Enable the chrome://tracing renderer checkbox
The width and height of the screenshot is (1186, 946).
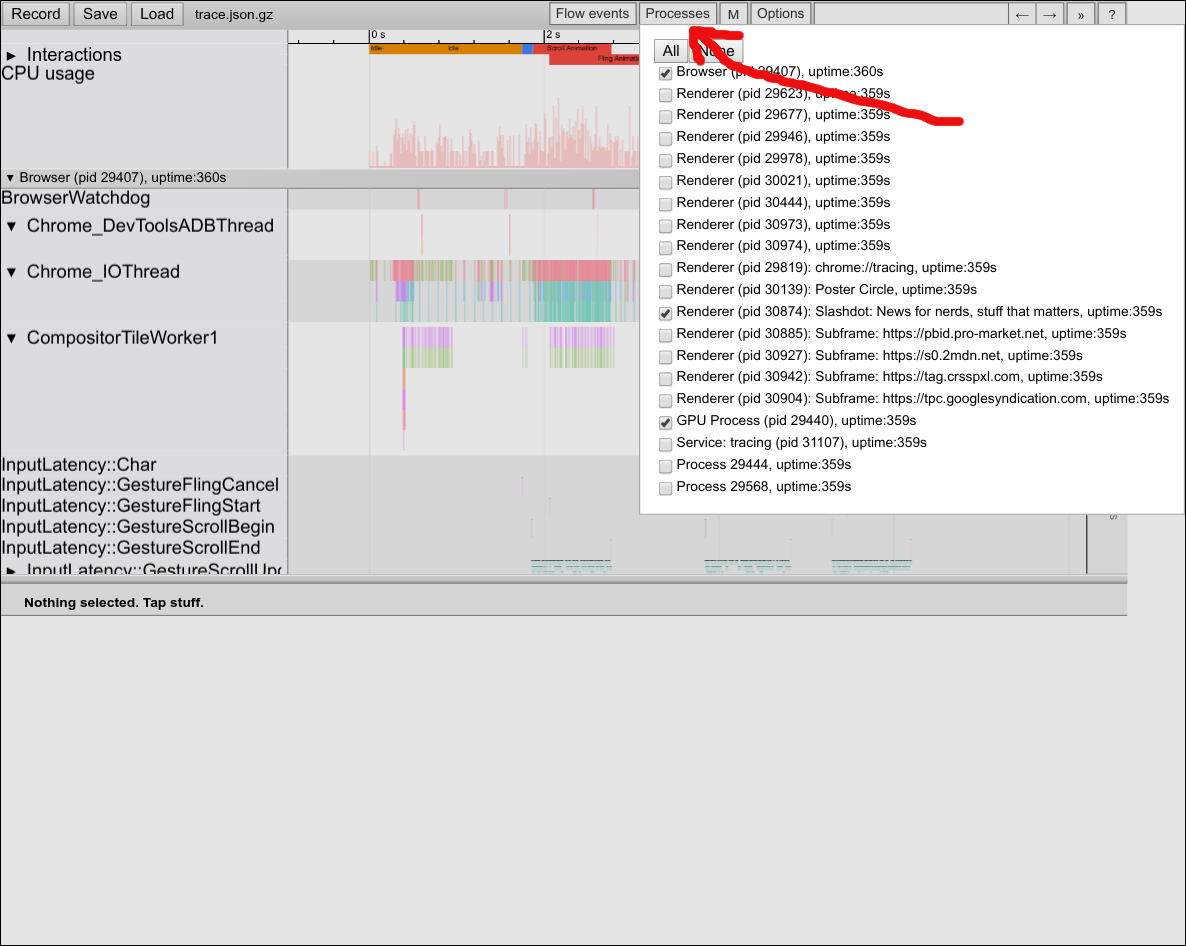[666, 269]
